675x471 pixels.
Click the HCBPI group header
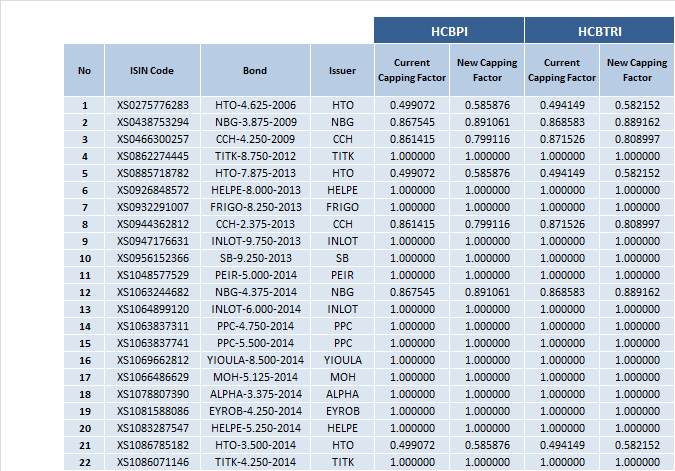coord(448,30)
